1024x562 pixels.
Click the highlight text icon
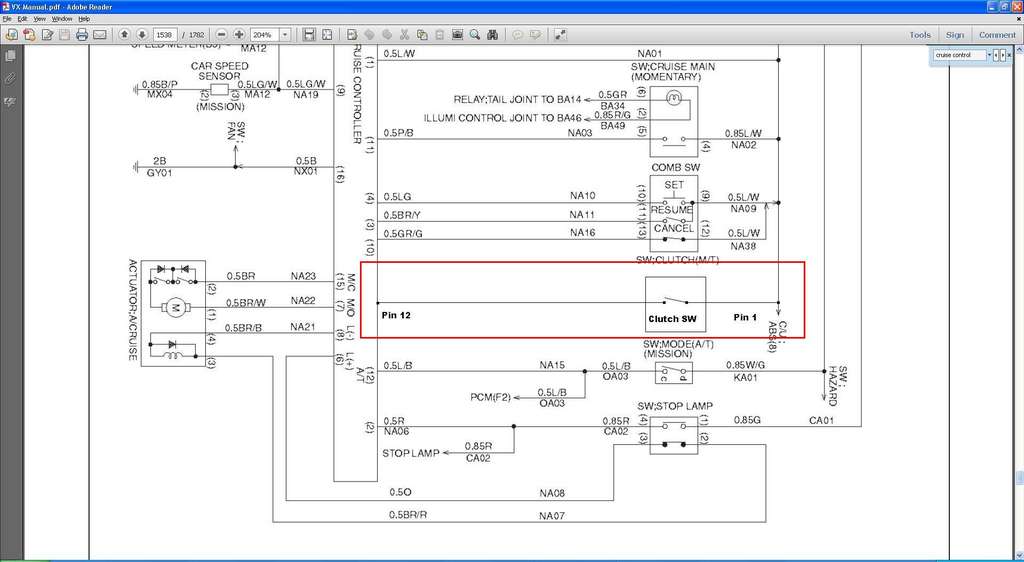536,35
